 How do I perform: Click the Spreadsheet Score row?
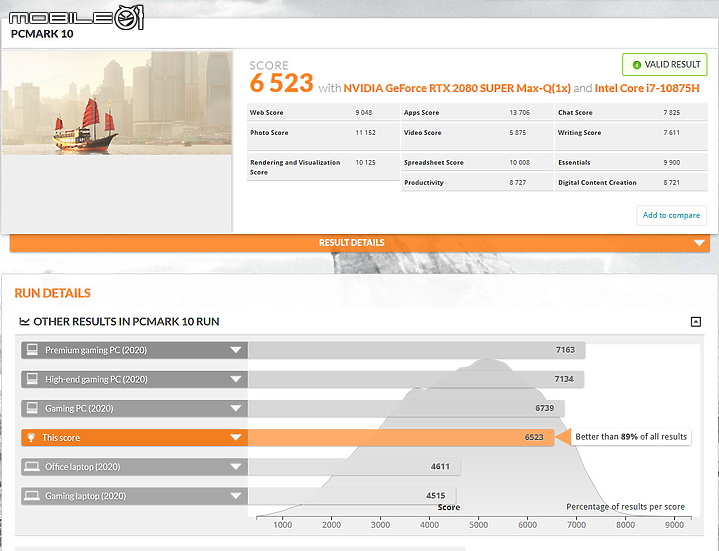(477, 162)
